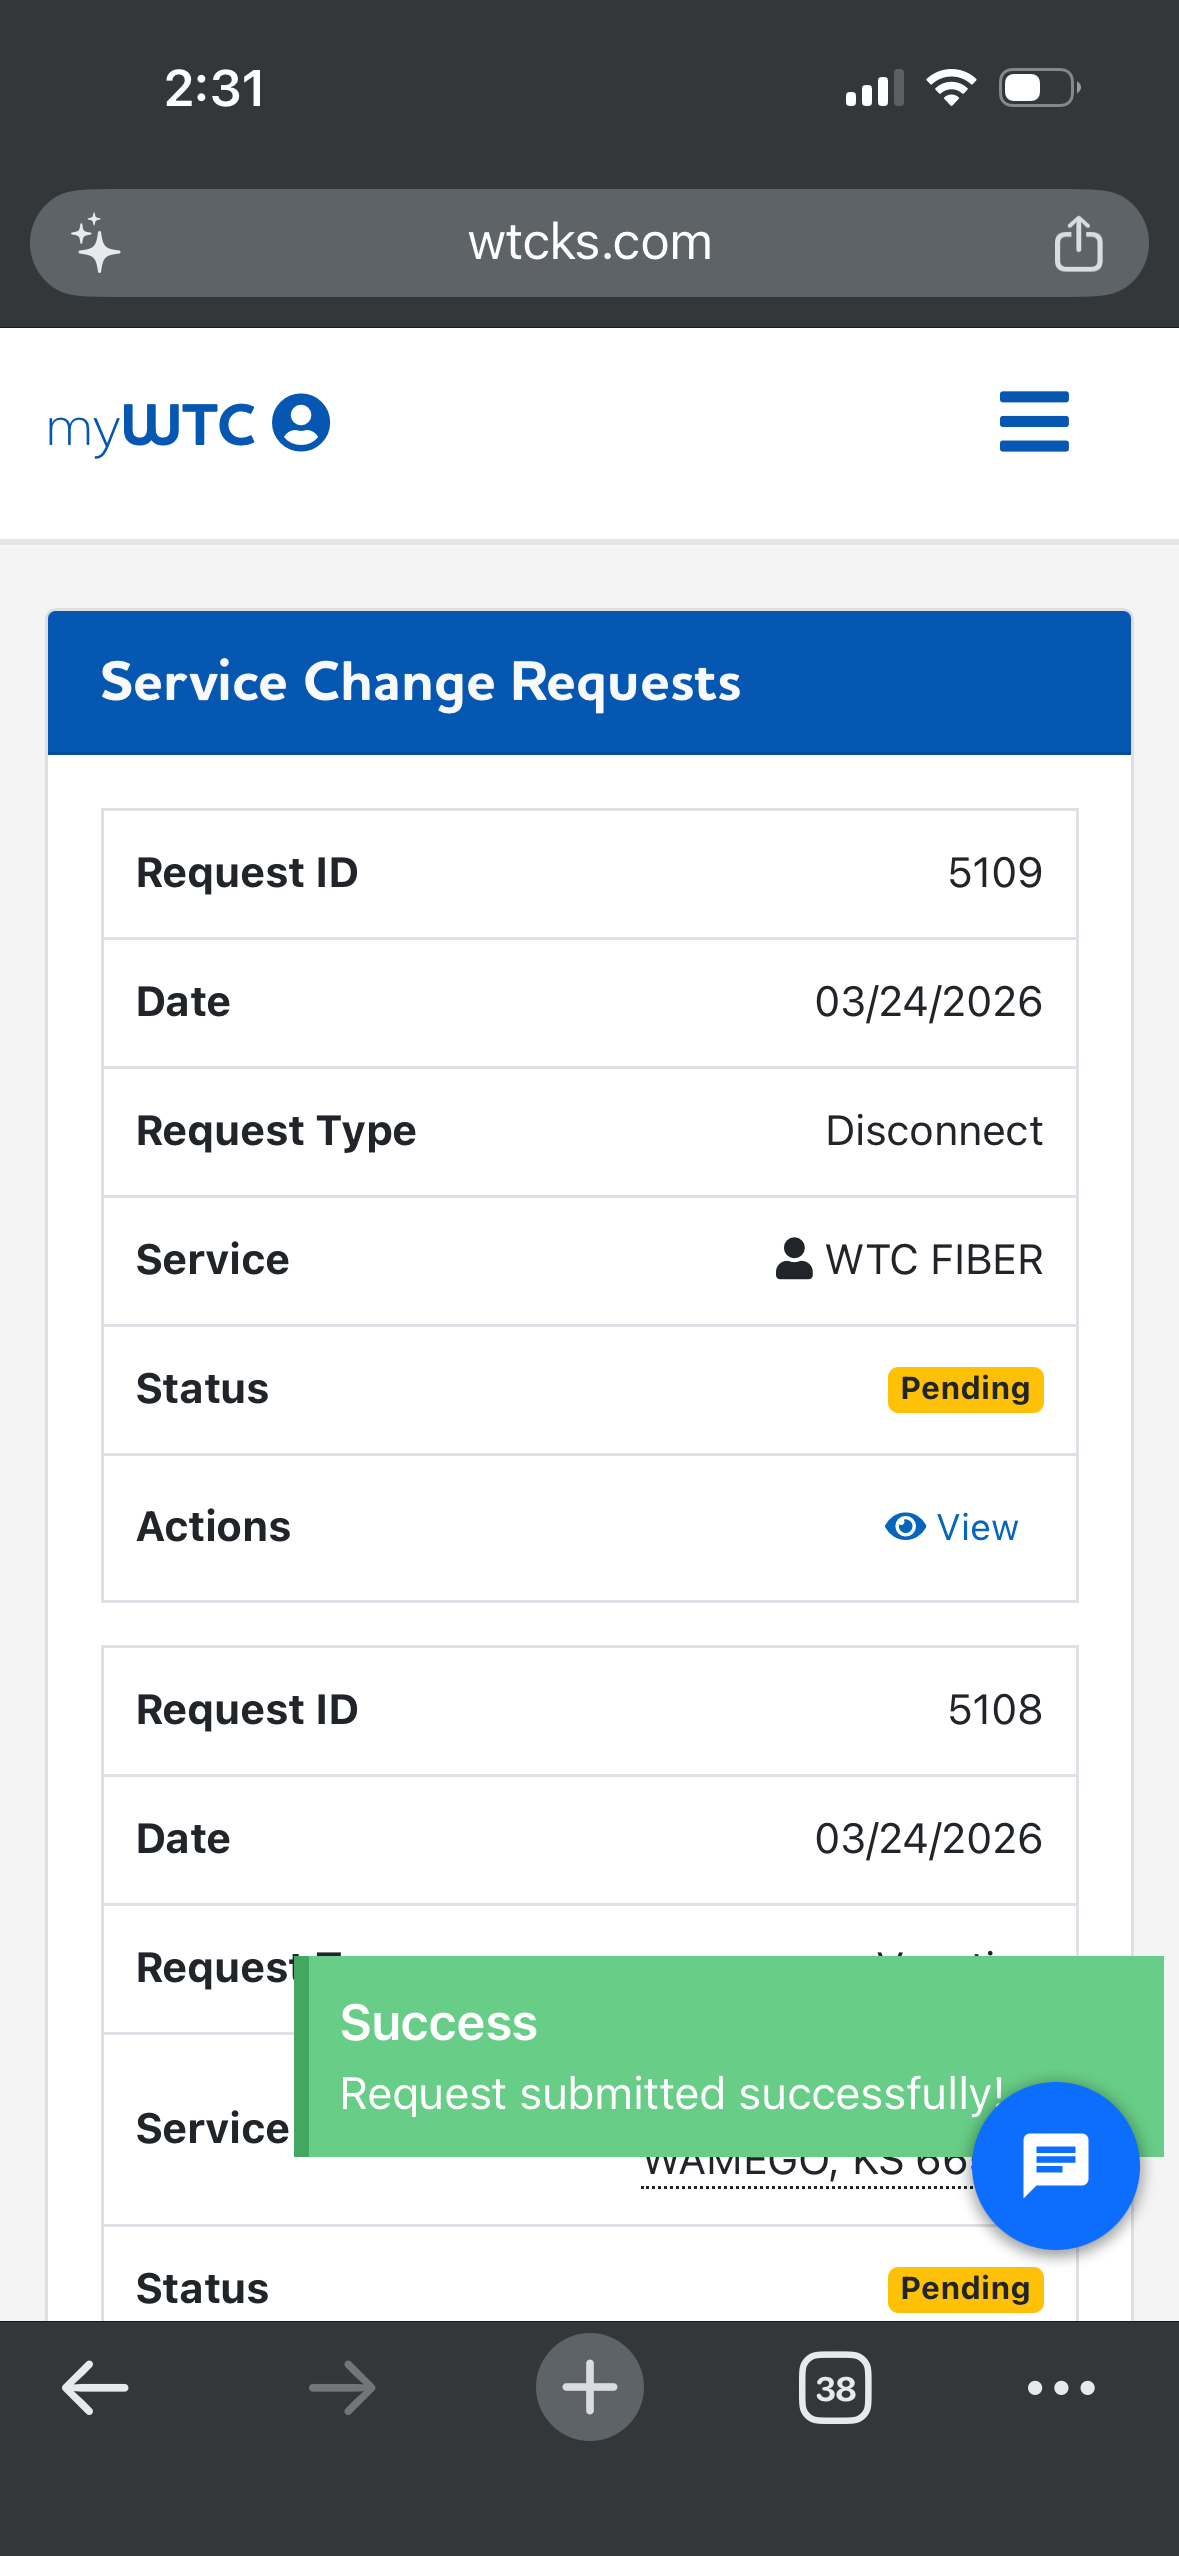Tap the myWTC account profile icon
The image size is (1179, 2556).
301,423
